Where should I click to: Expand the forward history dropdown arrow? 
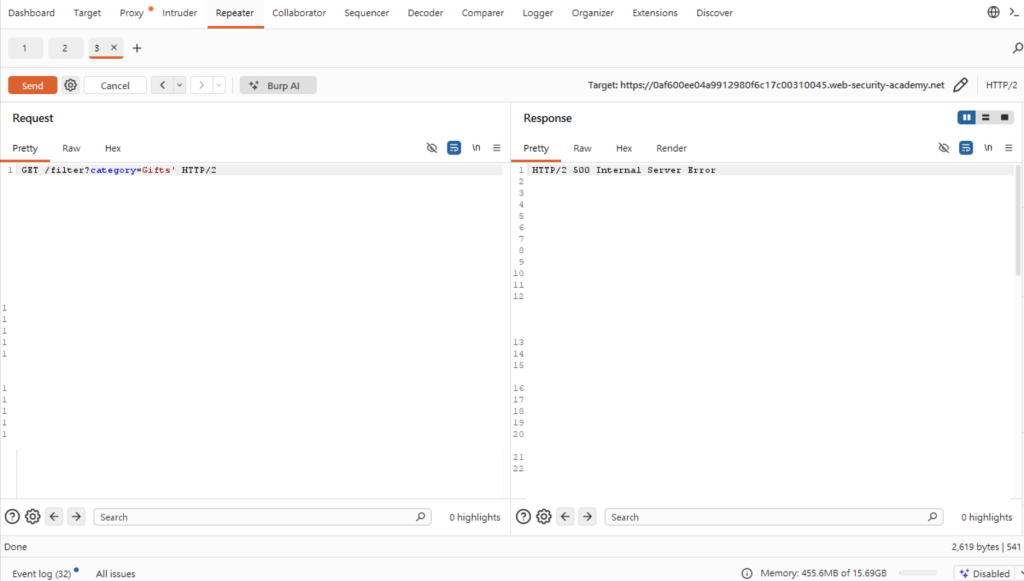tap(219, 86)
